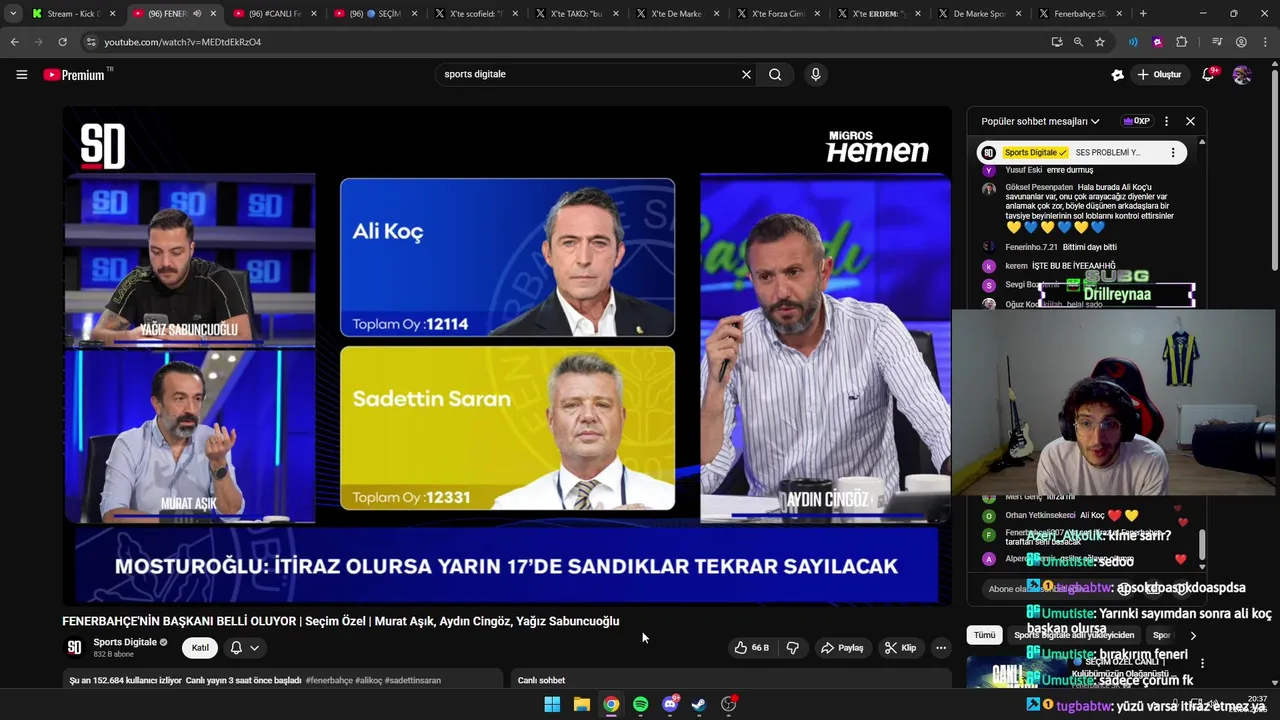This screenshot has height=720, width=1280.
Task: Clear the search box text
Action: pyautogui.click(x=746, y=74)
